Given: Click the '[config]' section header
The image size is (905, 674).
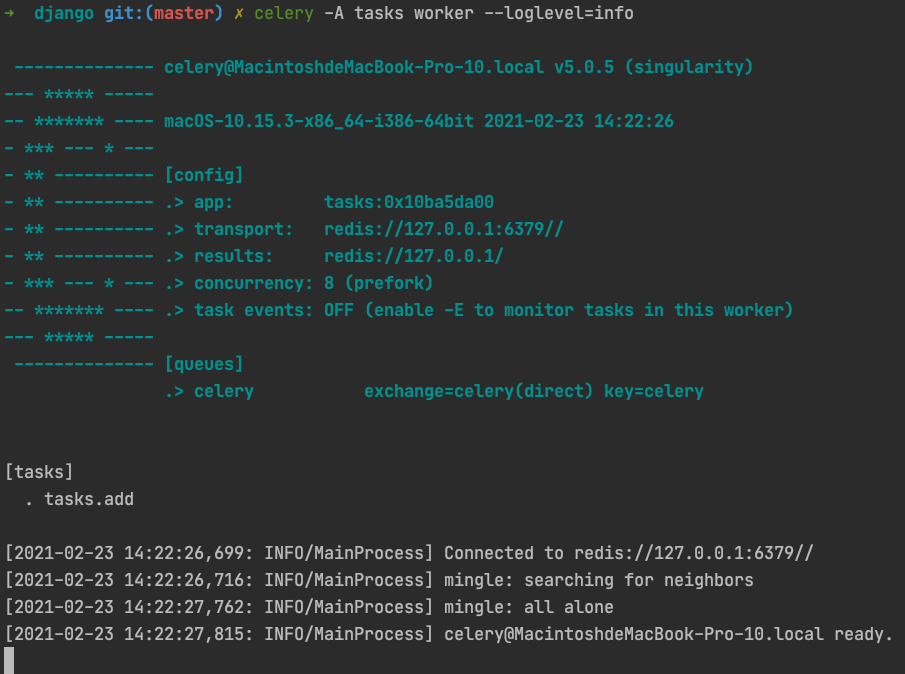Looking at the screenshot, I should coord(204,175).
